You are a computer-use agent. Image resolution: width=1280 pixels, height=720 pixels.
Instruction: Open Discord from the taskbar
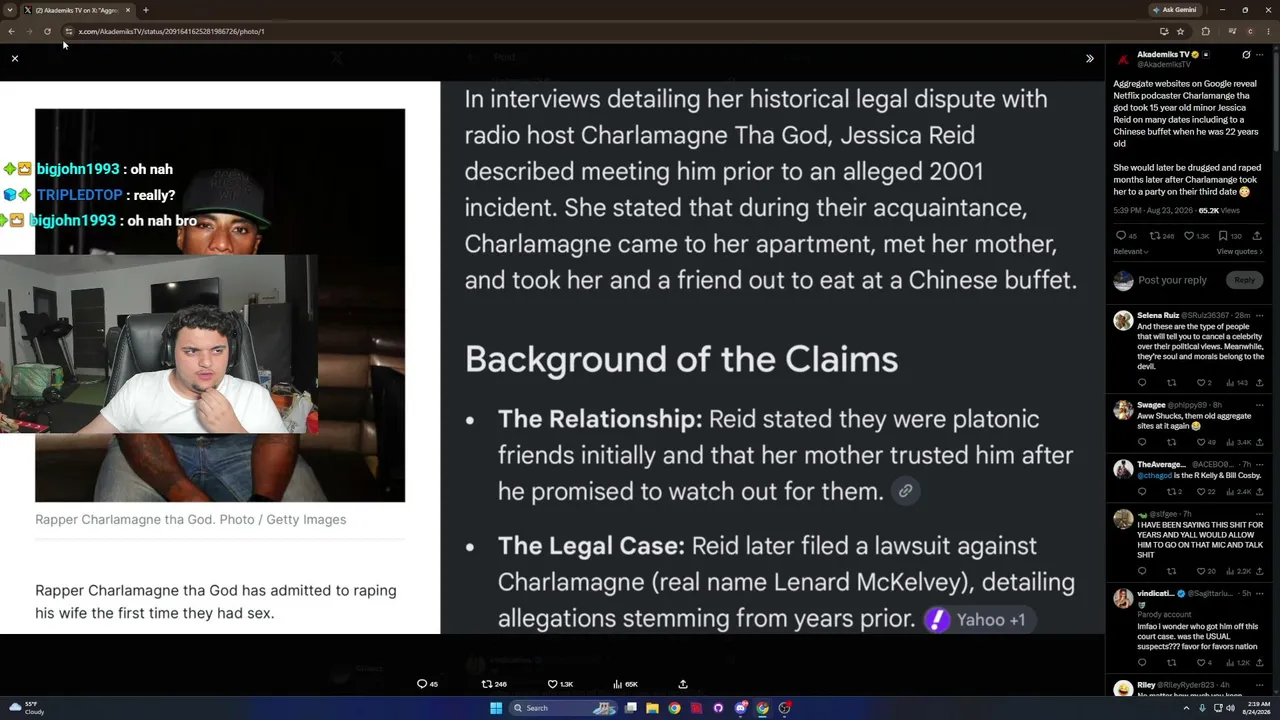coord(741,708)
